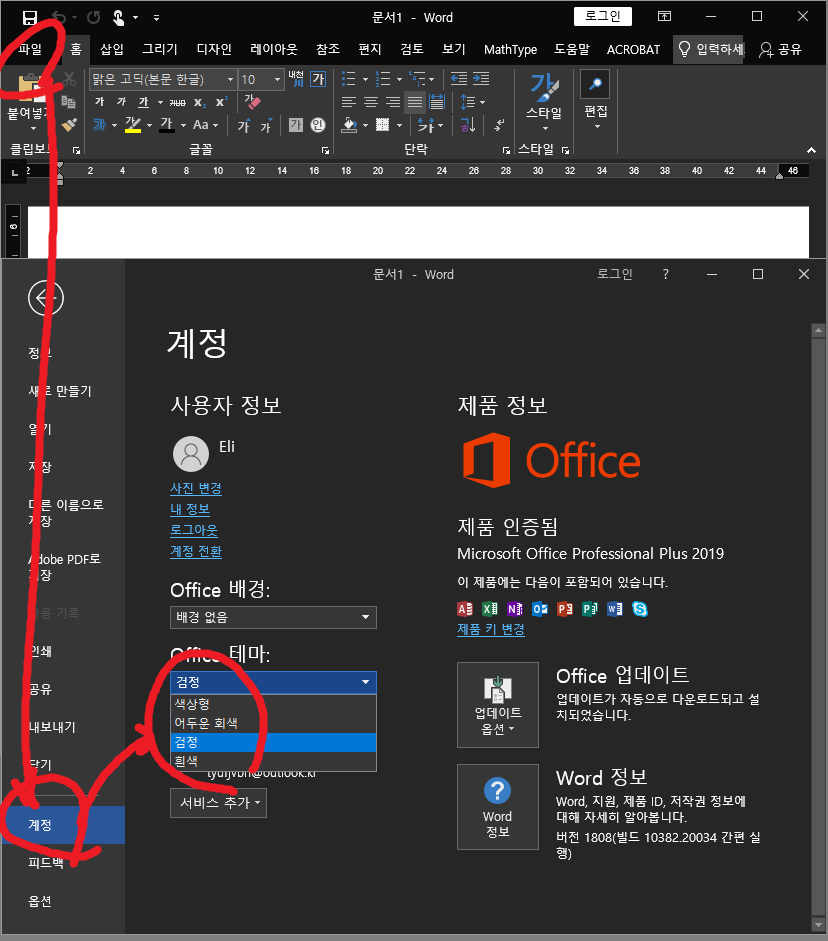Apply the black font color swatch
Image resolution: width=828 pixels, height=941 pixels.
click(x=167, y=125)
